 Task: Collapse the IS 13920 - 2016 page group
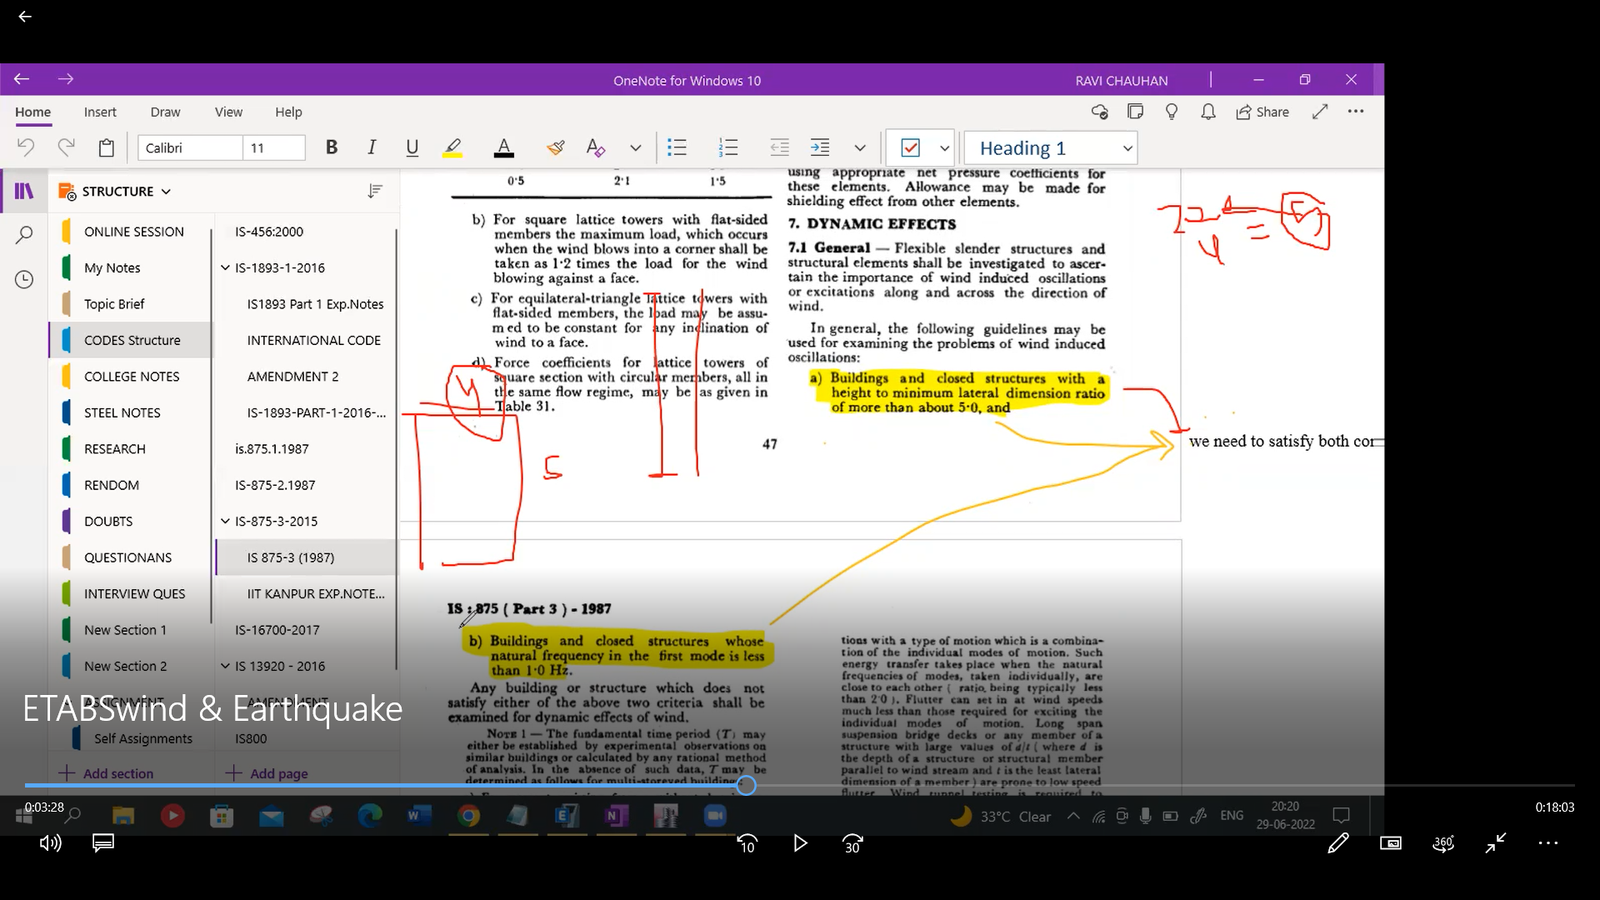pyautogui.click(x=225, y=666)
